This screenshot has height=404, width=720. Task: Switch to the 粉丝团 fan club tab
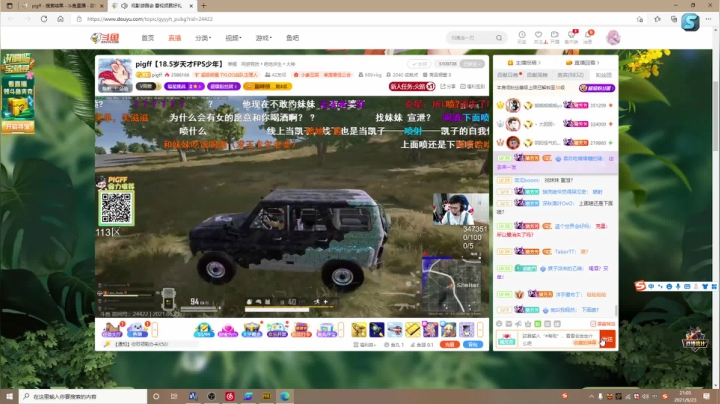click(603, 75)
